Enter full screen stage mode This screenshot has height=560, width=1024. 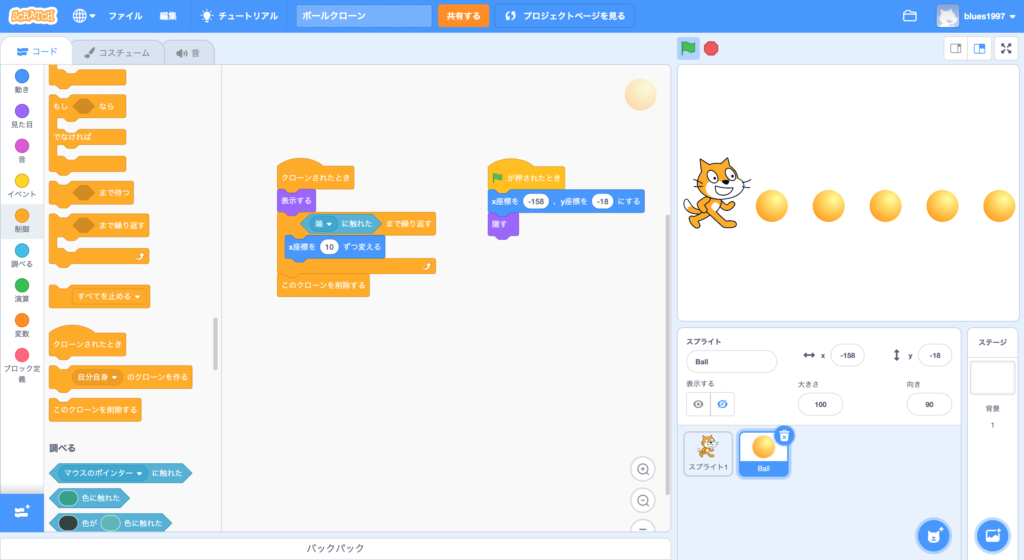point(1006,48)
